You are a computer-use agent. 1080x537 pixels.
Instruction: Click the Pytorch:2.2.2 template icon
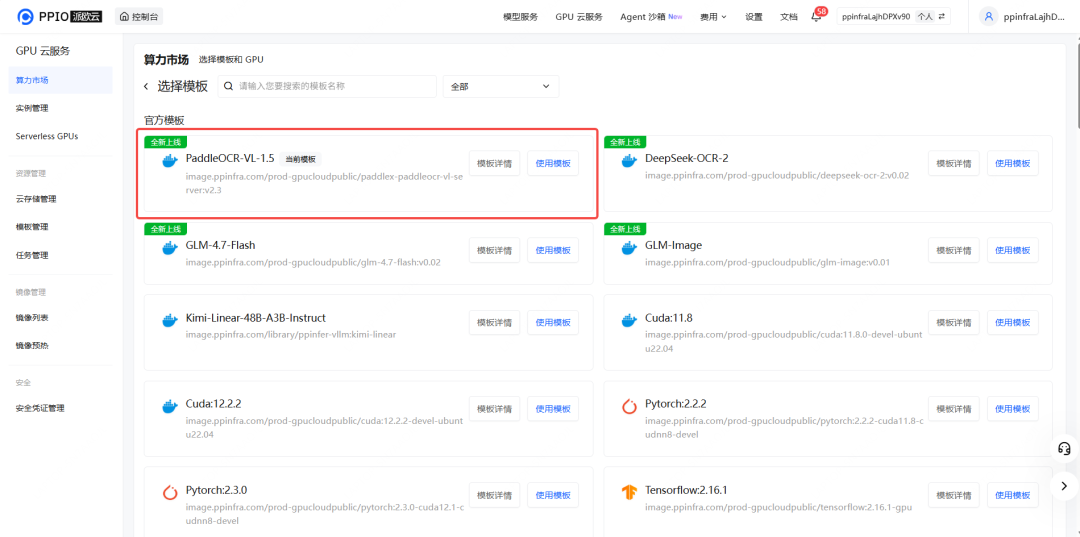tap(629, 406)
